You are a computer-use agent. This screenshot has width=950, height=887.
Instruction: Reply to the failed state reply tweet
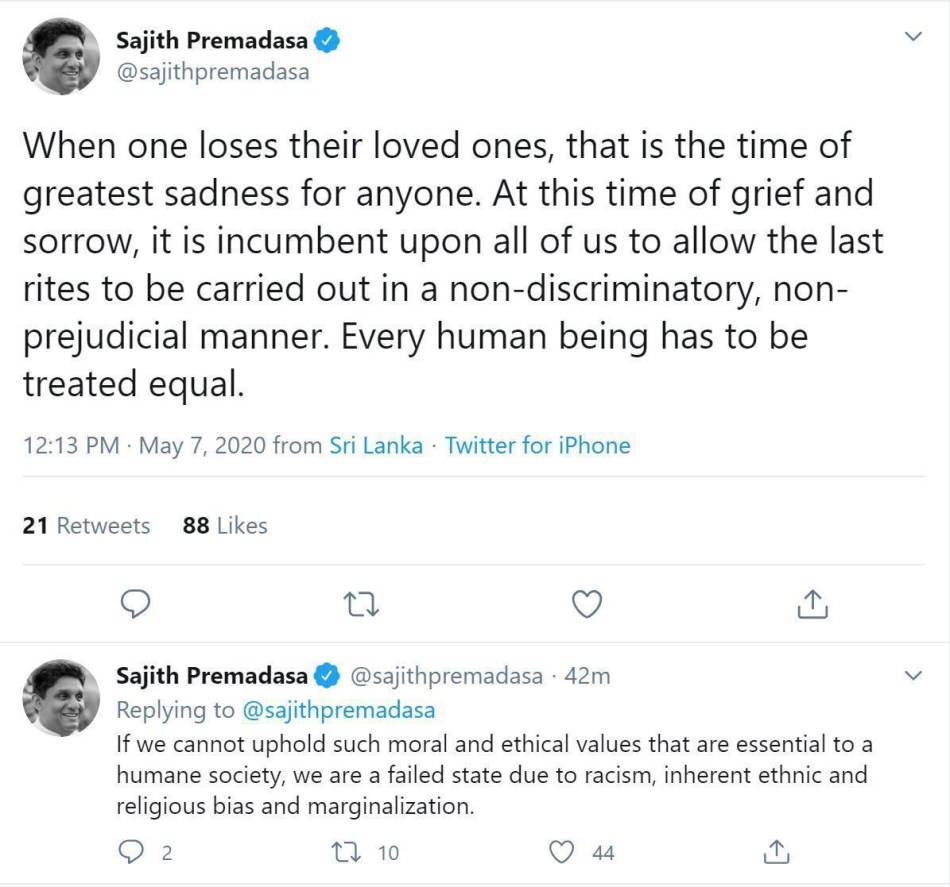pos(132,852)
